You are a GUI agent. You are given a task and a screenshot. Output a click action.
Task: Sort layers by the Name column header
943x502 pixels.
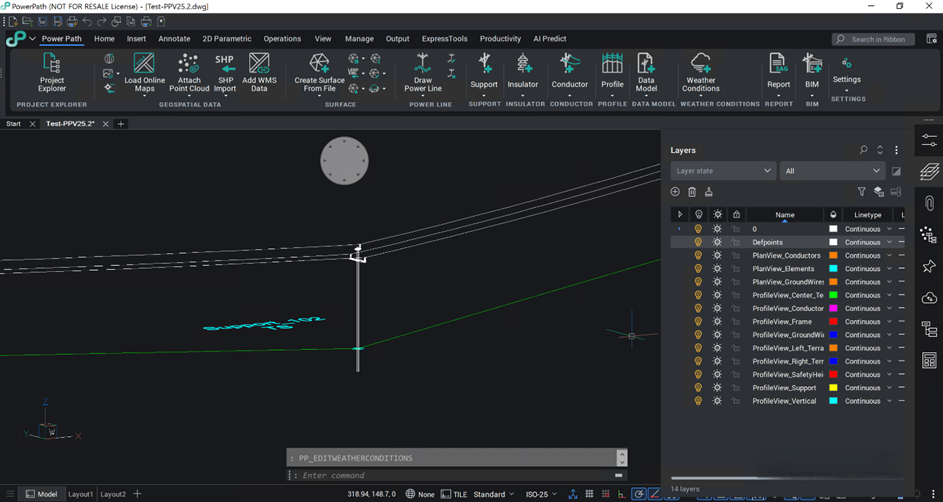(x=784, y=215)
